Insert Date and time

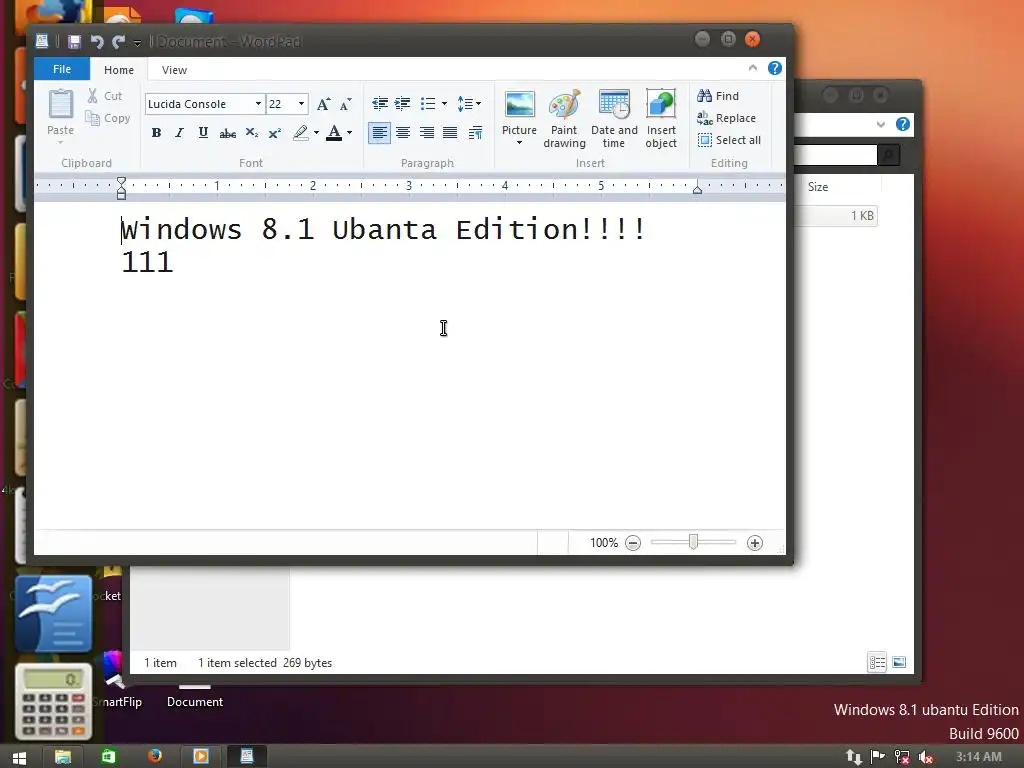[x=614, y=119]
